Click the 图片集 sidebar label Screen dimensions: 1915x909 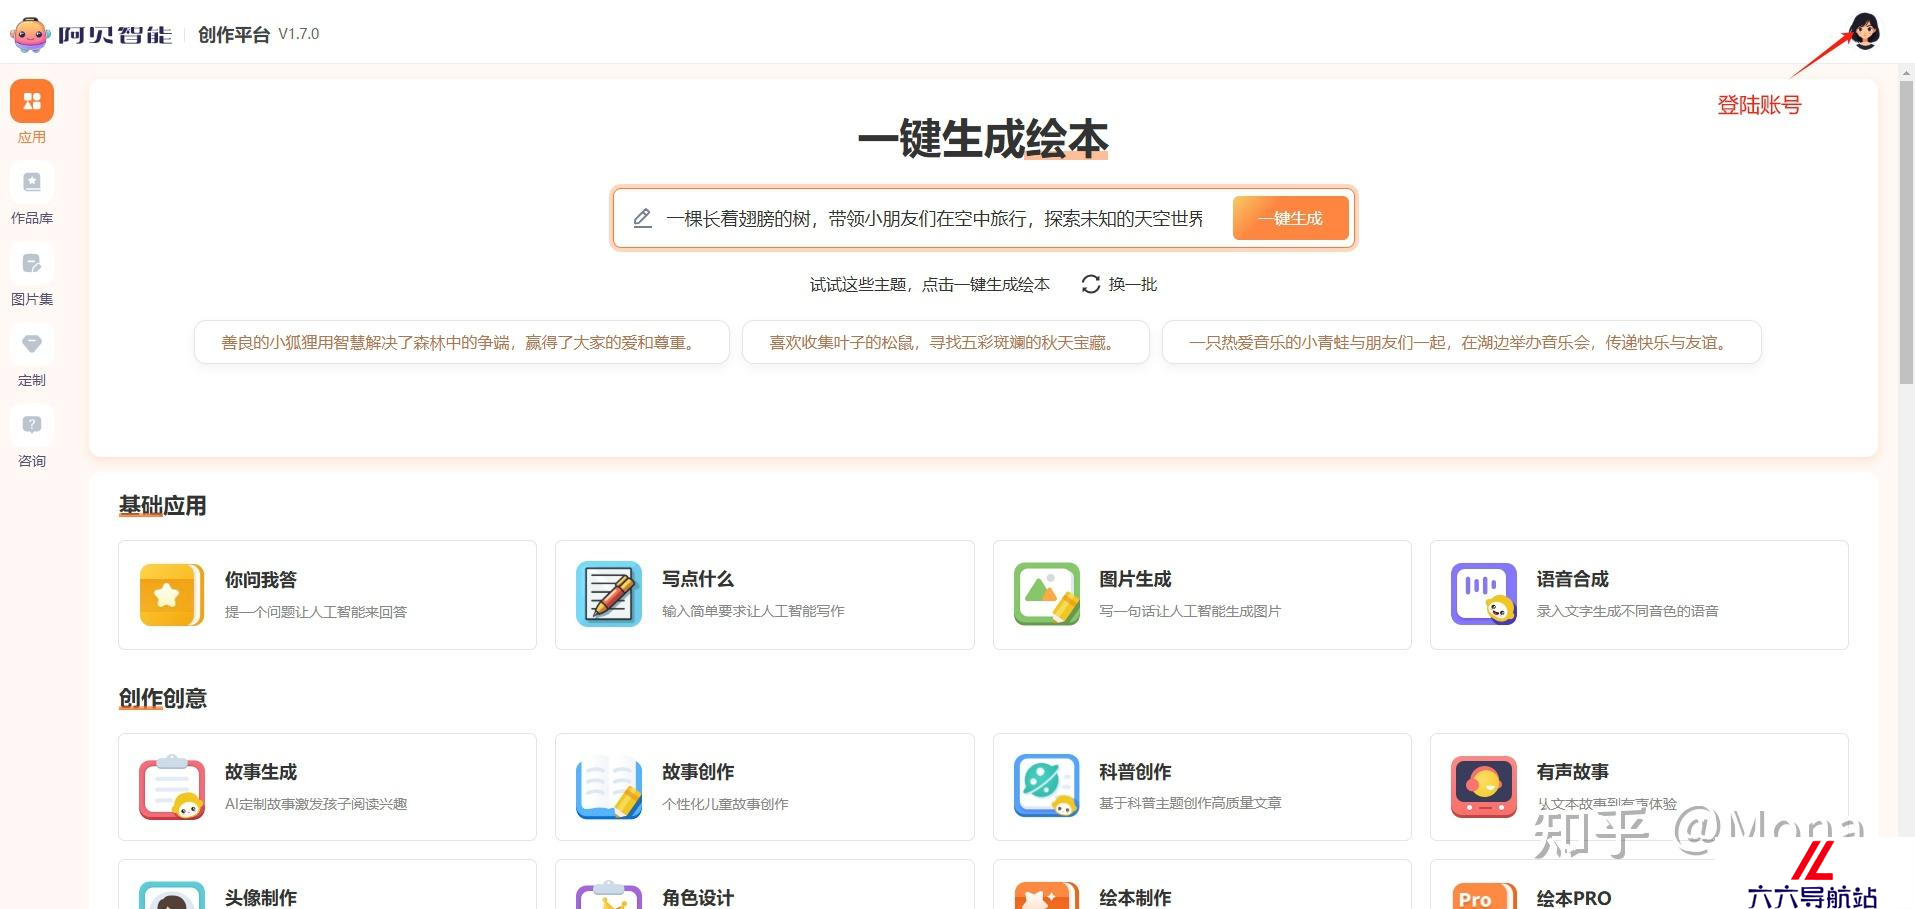click(32, 299)
